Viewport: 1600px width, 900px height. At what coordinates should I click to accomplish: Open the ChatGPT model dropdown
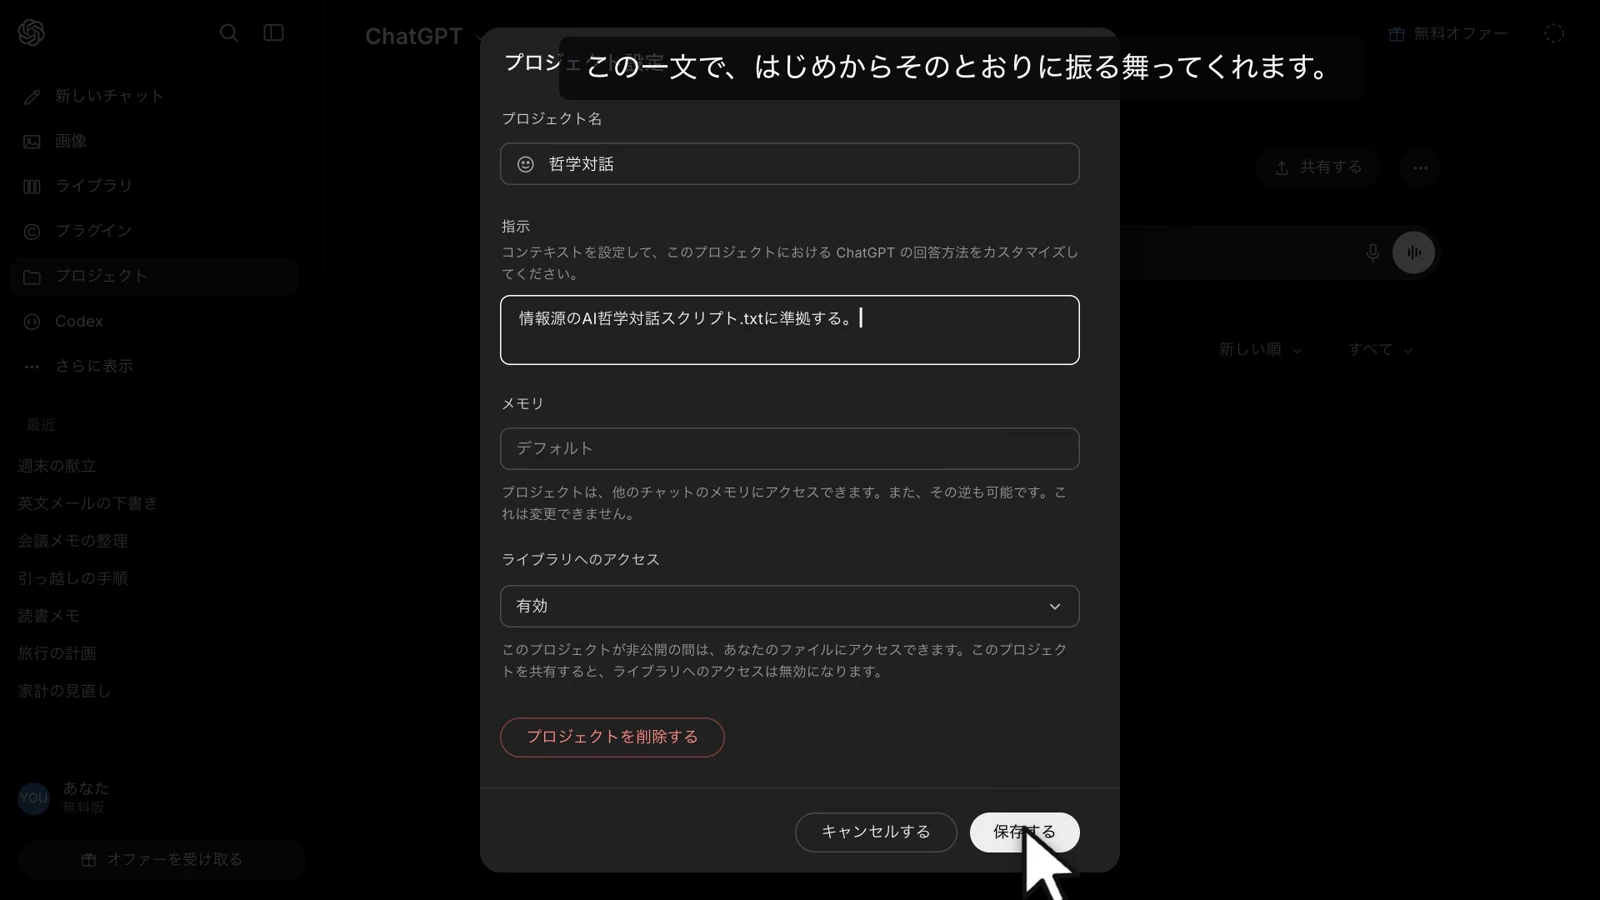[x=425, y=36]
